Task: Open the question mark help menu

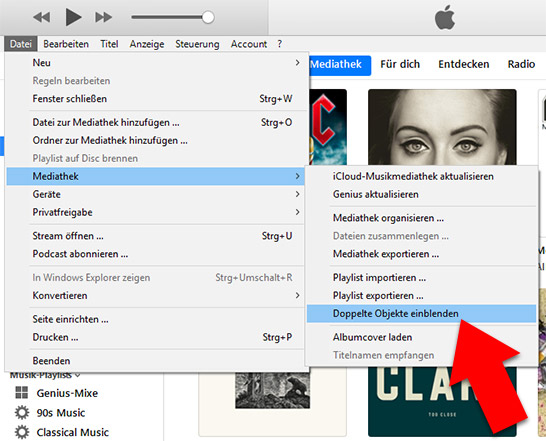Action: [280, 44]
